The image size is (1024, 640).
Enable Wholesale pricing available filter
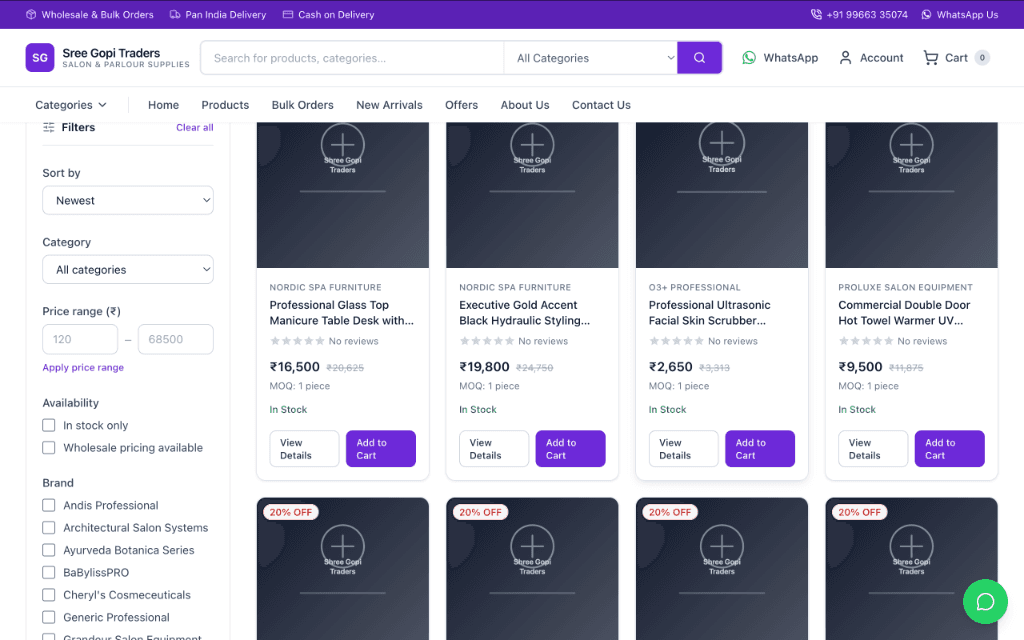[48, 447]
